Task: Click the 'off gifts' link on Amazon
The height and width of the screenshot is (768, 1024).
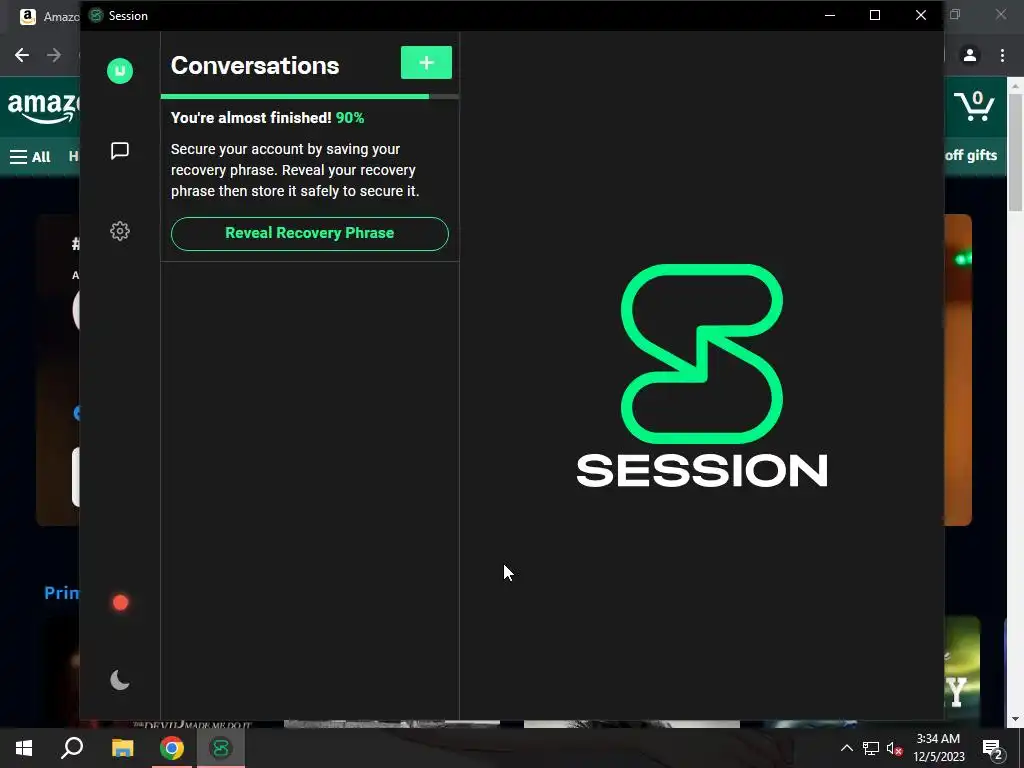Action: [970, 155]
